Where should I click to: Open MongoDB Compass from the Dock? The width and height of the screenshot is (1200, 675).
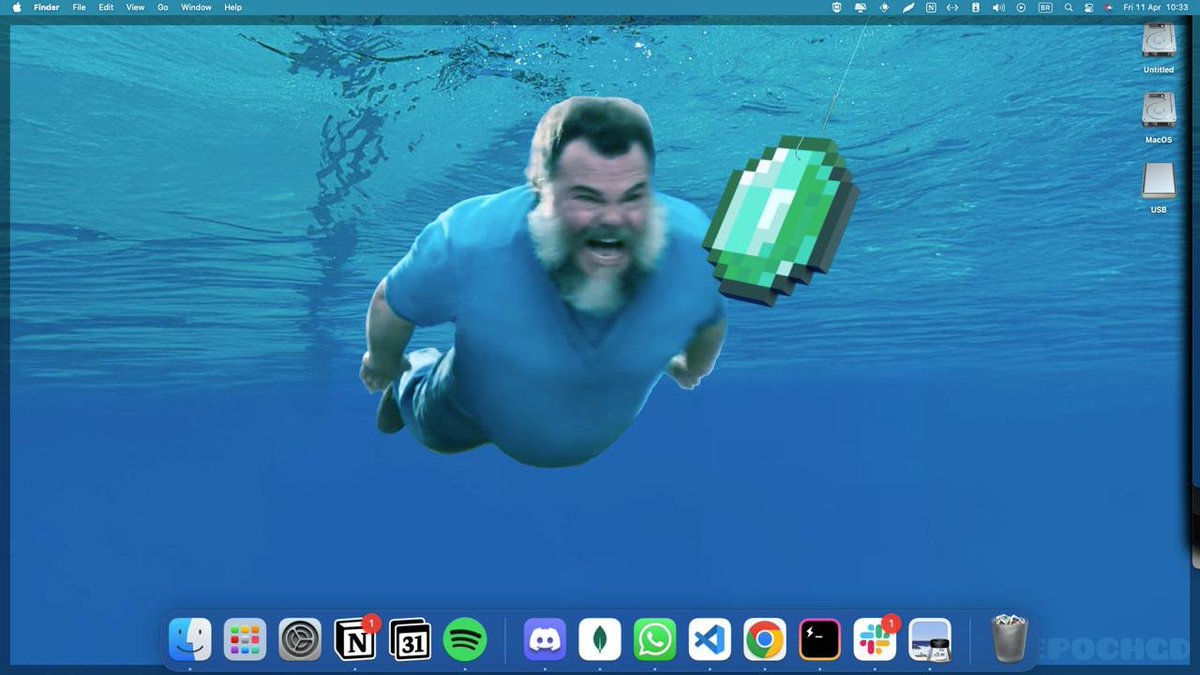pos(600,639)
